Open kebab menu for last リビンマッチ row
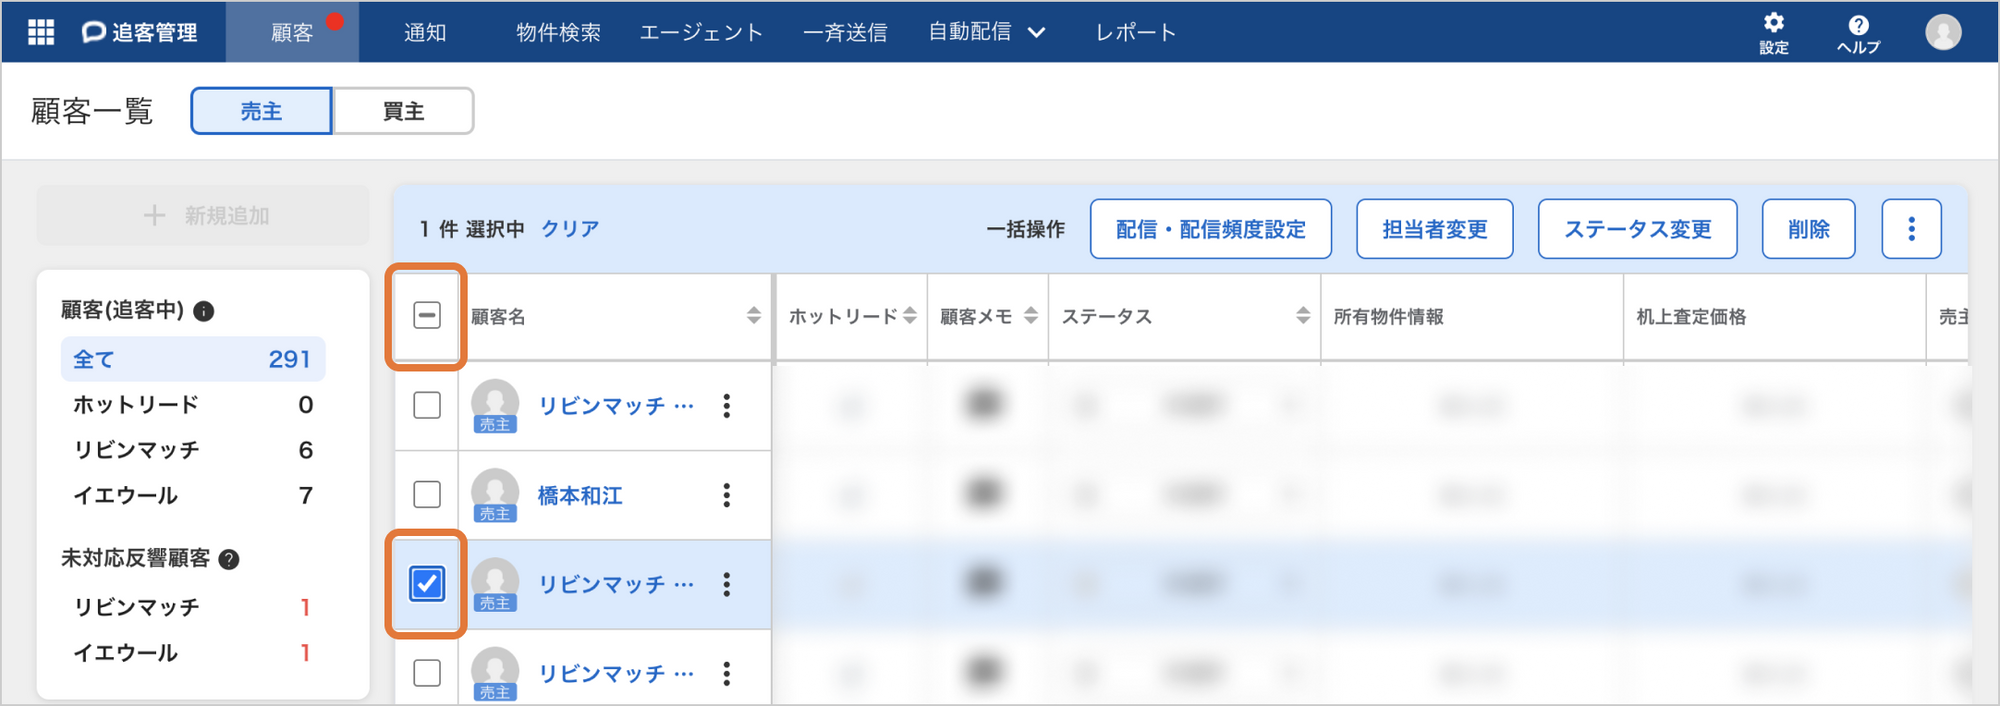 coord(727,673)
